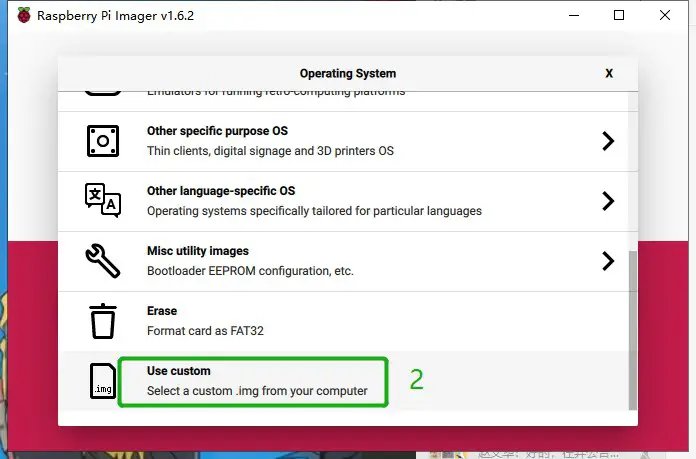
Task: Expand Other language-specific OS chevron
Action: 608,201
